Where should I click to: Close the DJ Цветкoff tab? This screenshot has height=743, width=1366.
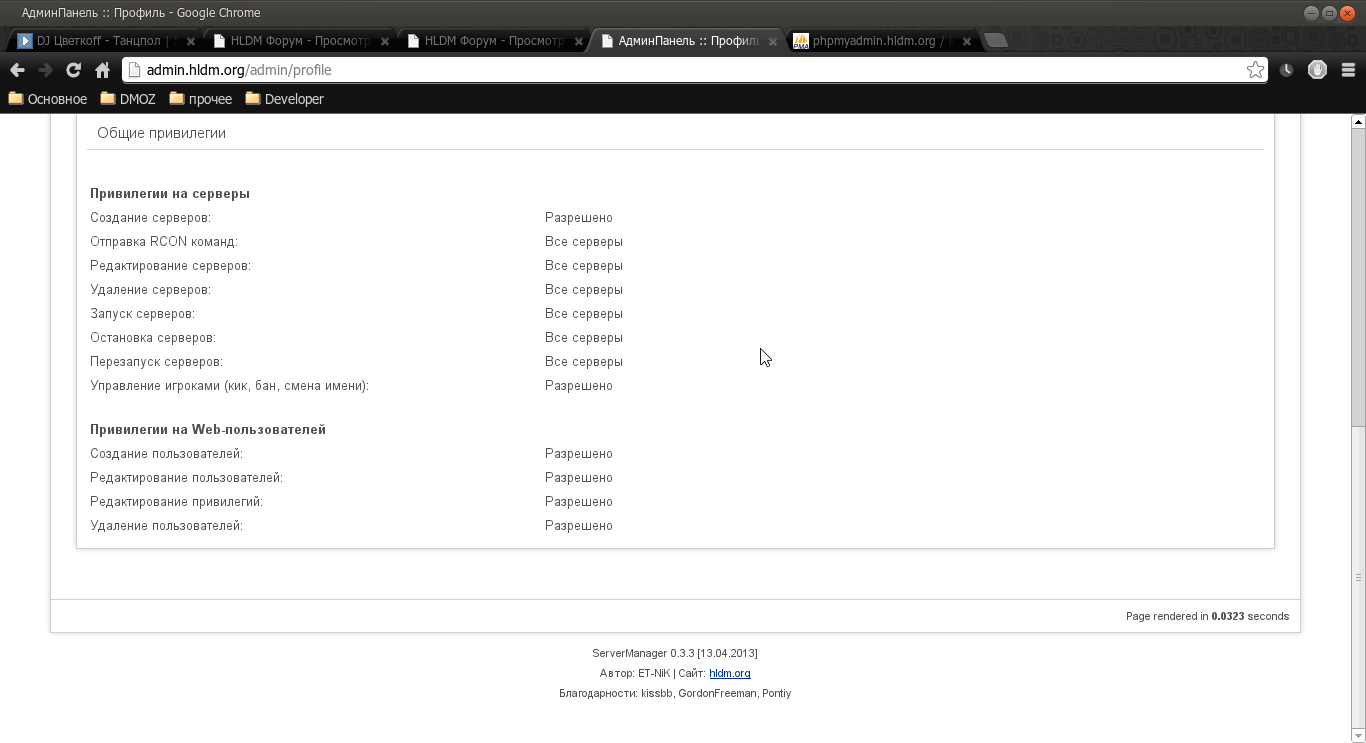coord(191,42)
